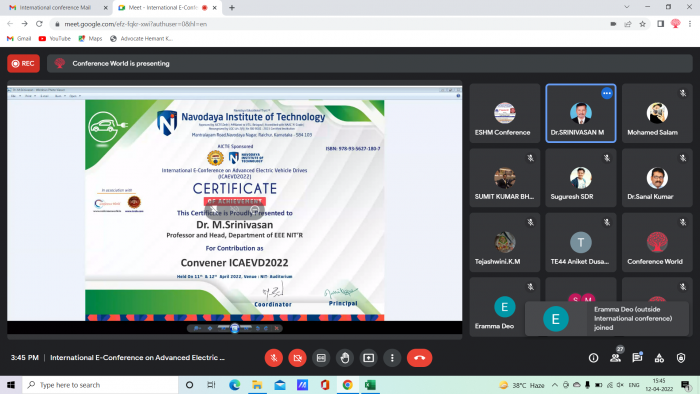The width and height of the screenshot is (700, 394).
Task: Open activities shapes icon
Action: click(659, 358)
